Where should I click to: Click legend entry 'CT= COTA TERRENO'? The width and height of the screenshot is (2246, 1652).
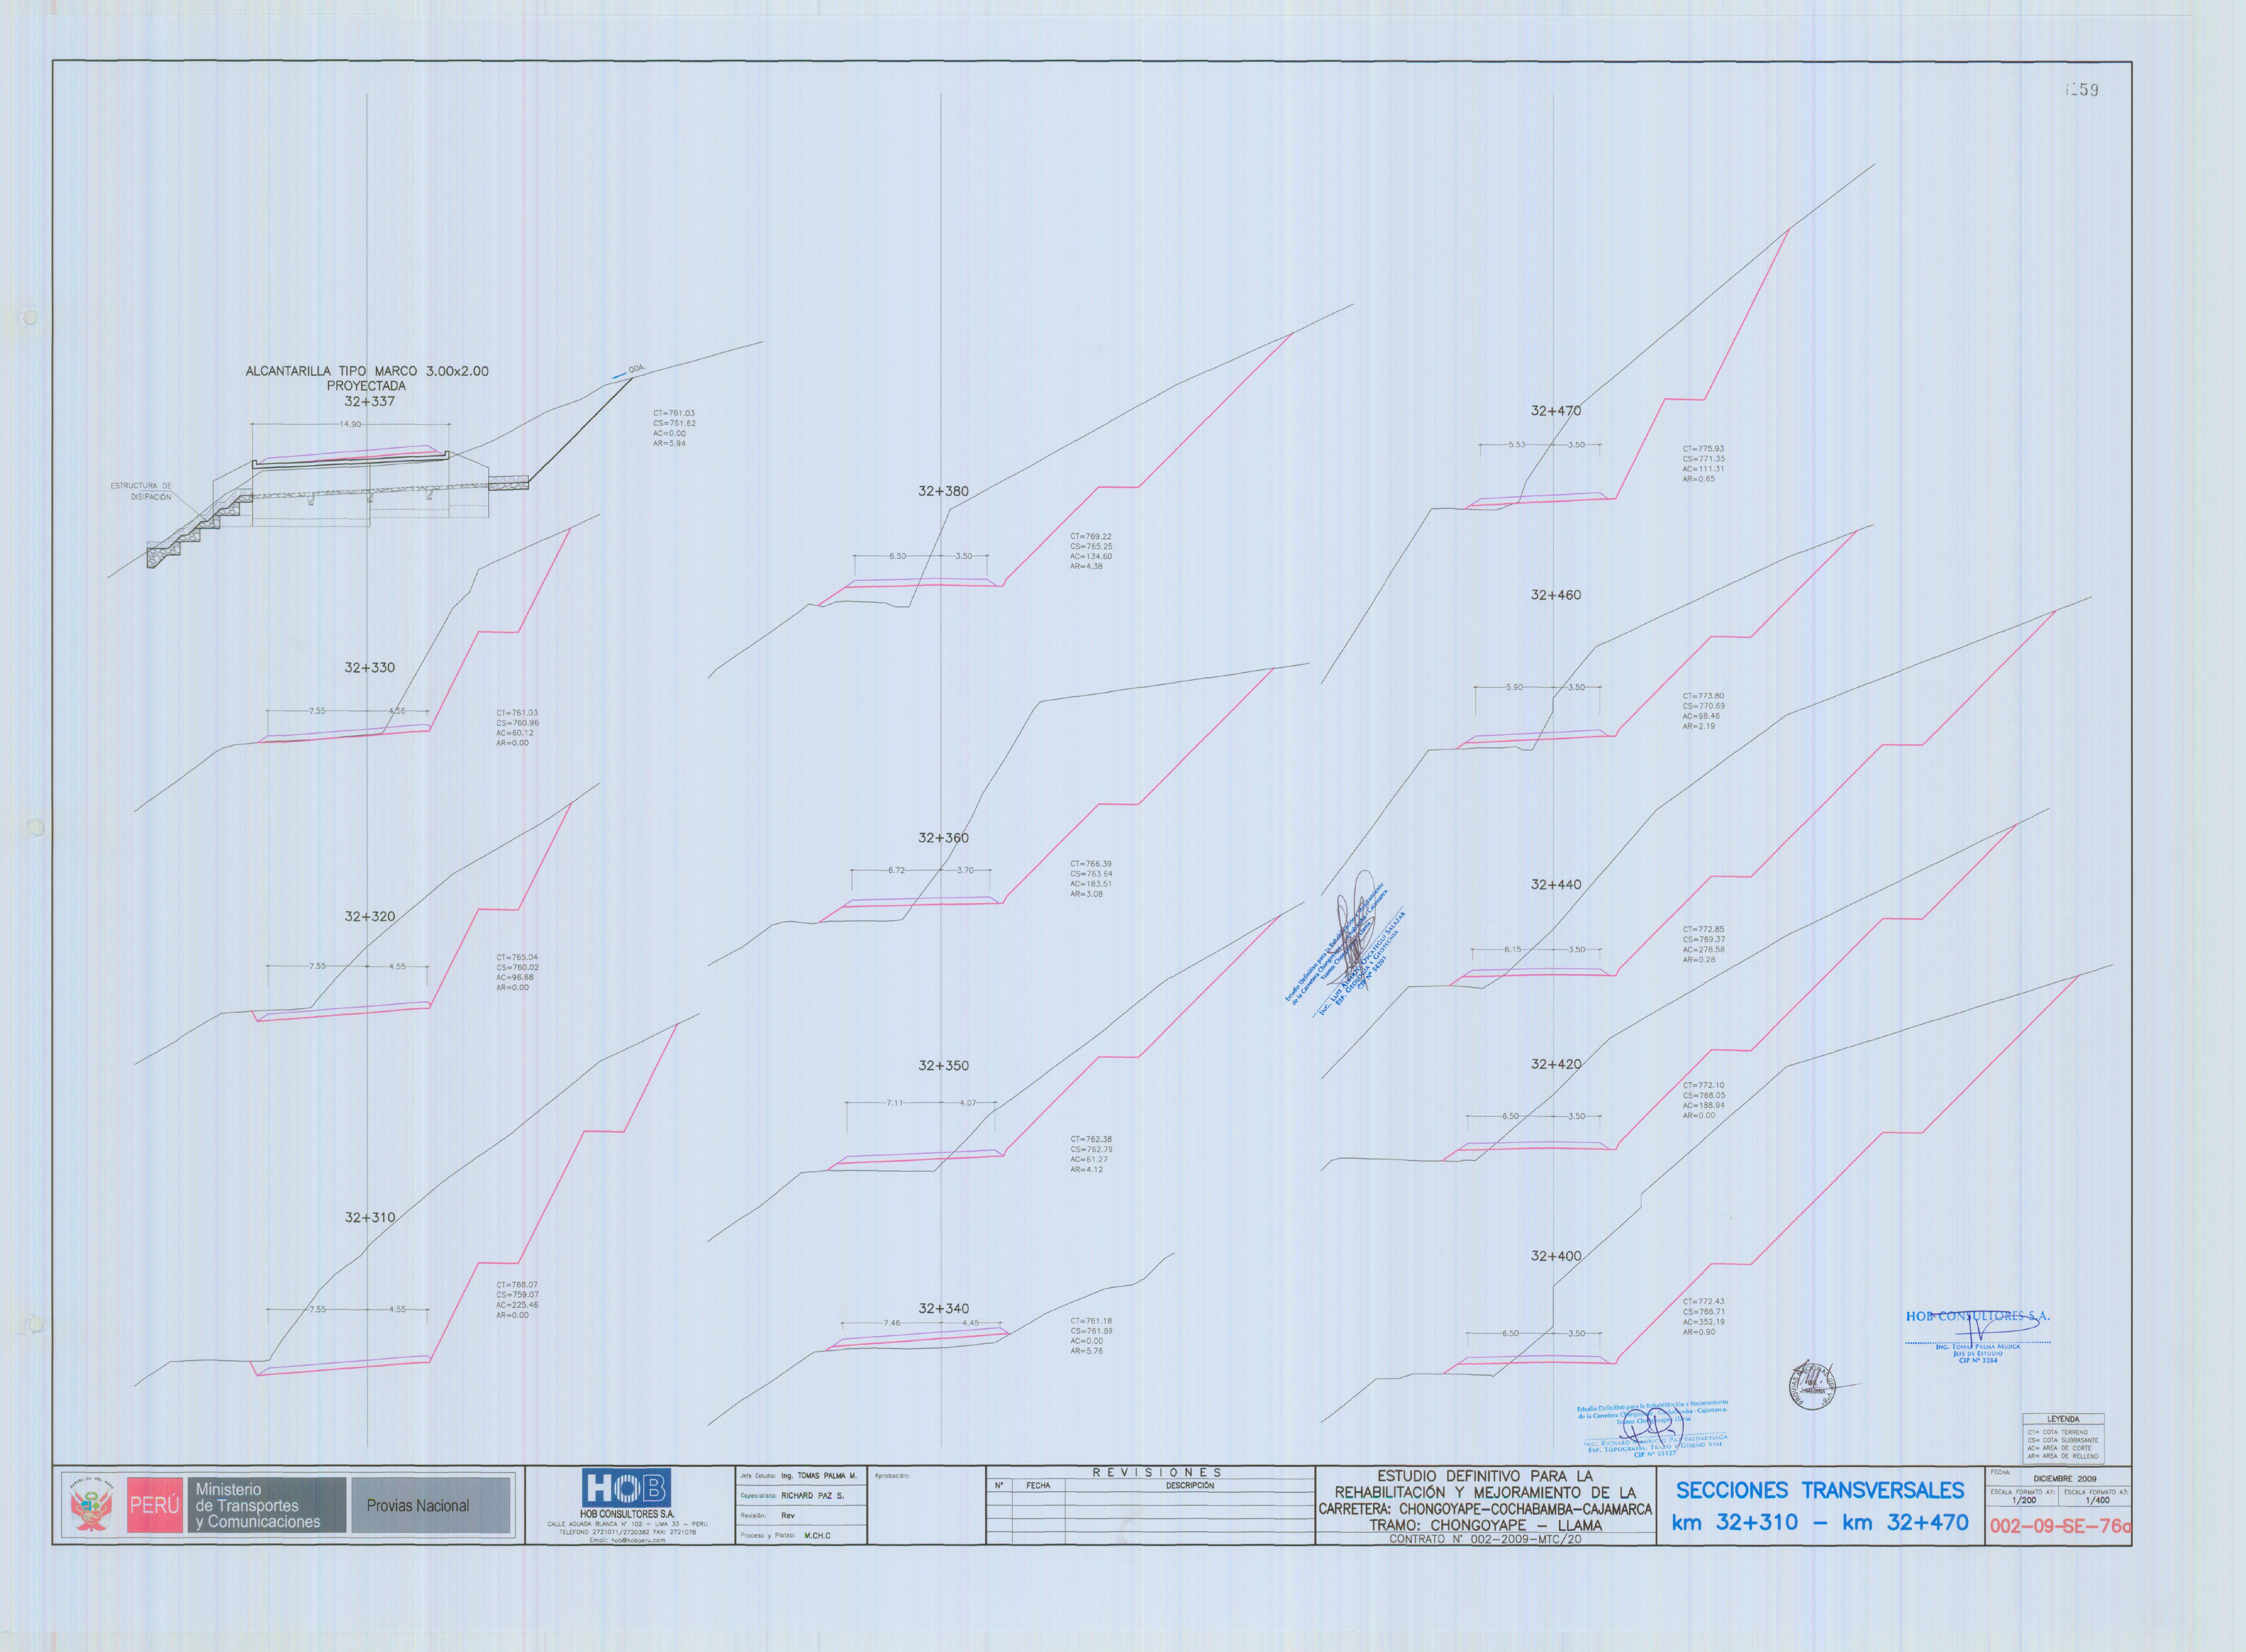point(2058,1432)
